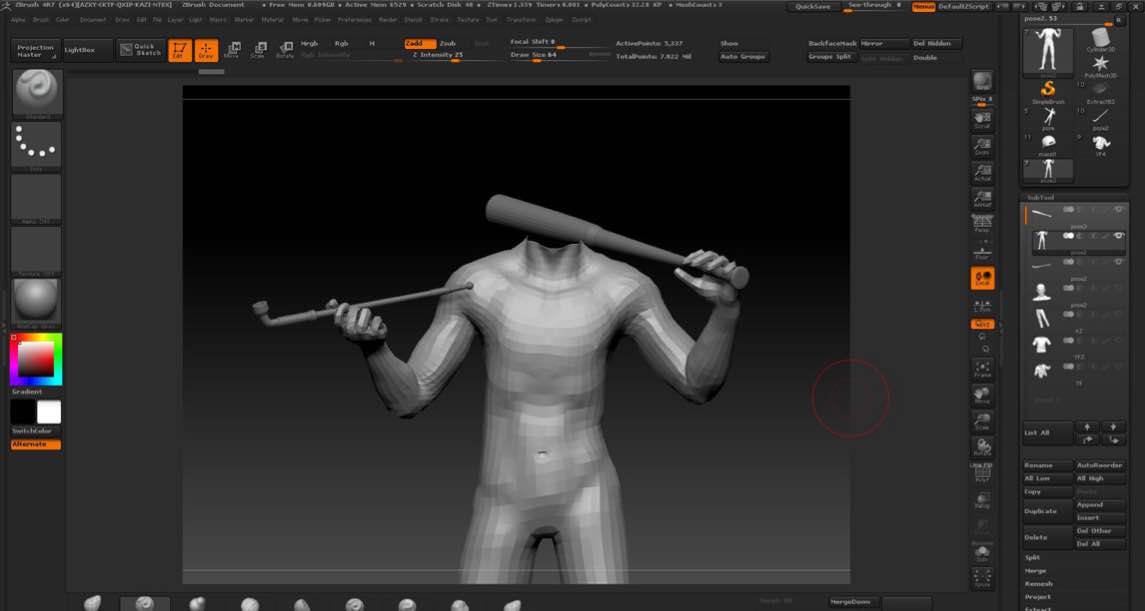Toggle M material mode

click(372, 44)
